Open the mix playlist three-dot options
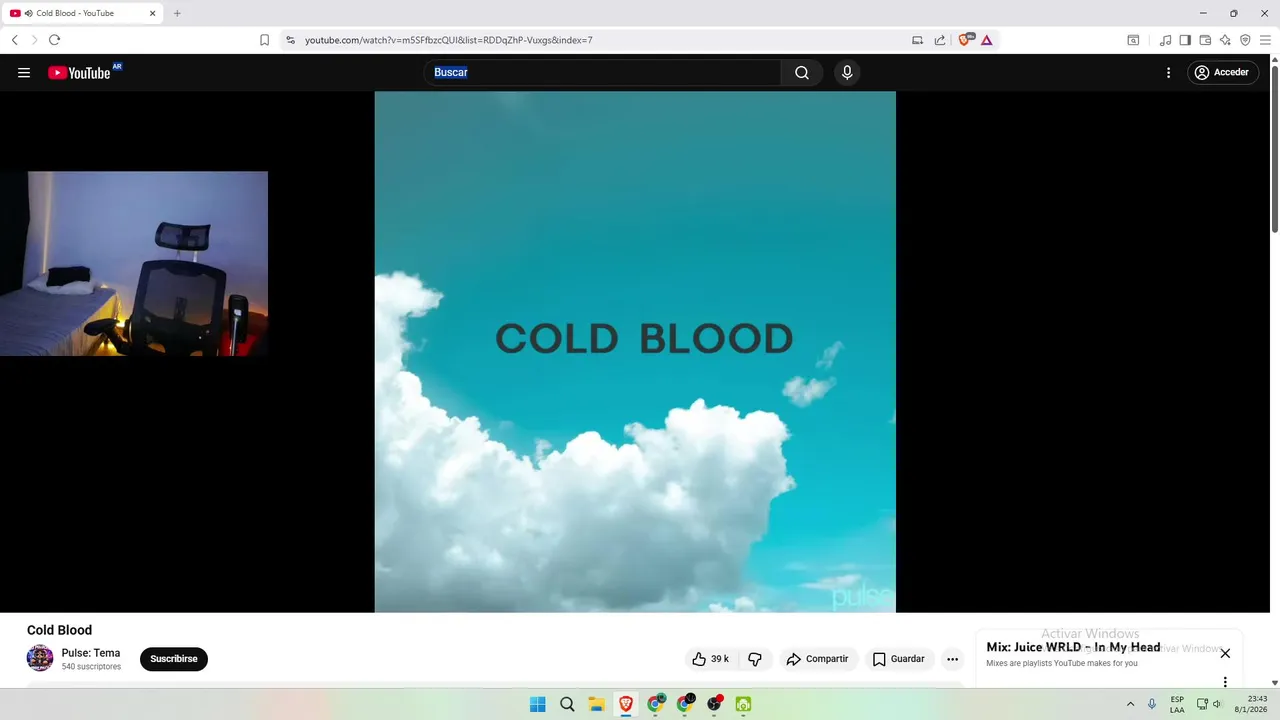Image resolution: width=1280 pixels, height=720 pixels. [1225, 682]
